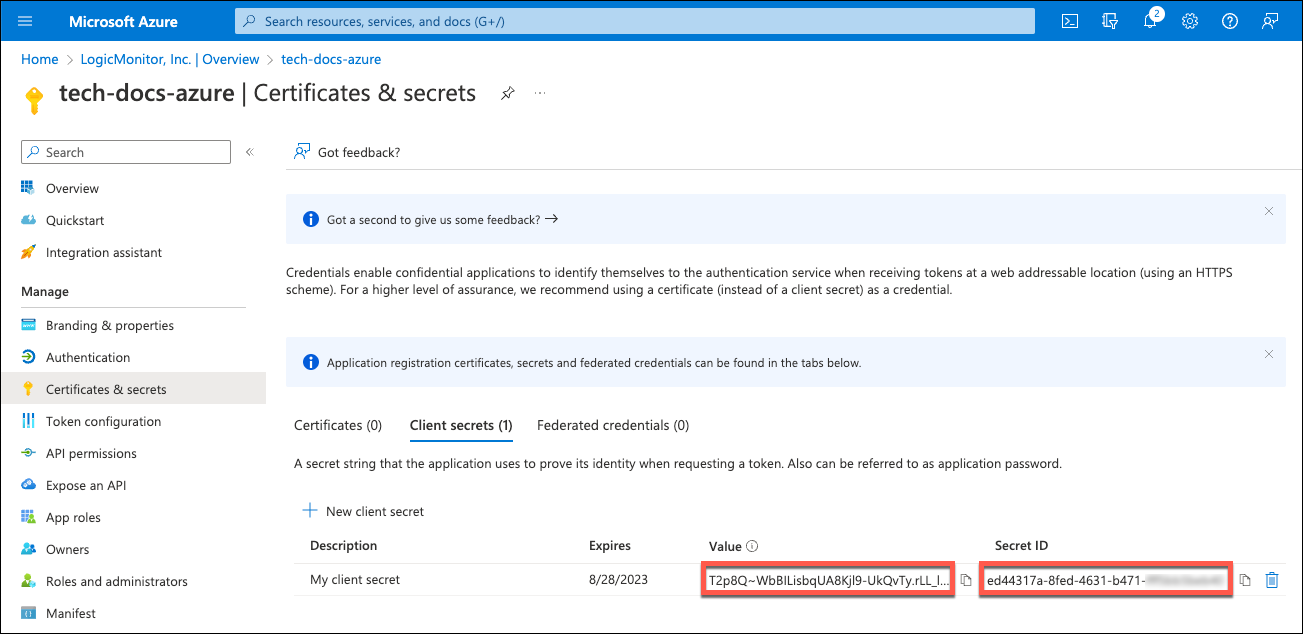Focus the sidebar Search box

click(x=126, y=152)
